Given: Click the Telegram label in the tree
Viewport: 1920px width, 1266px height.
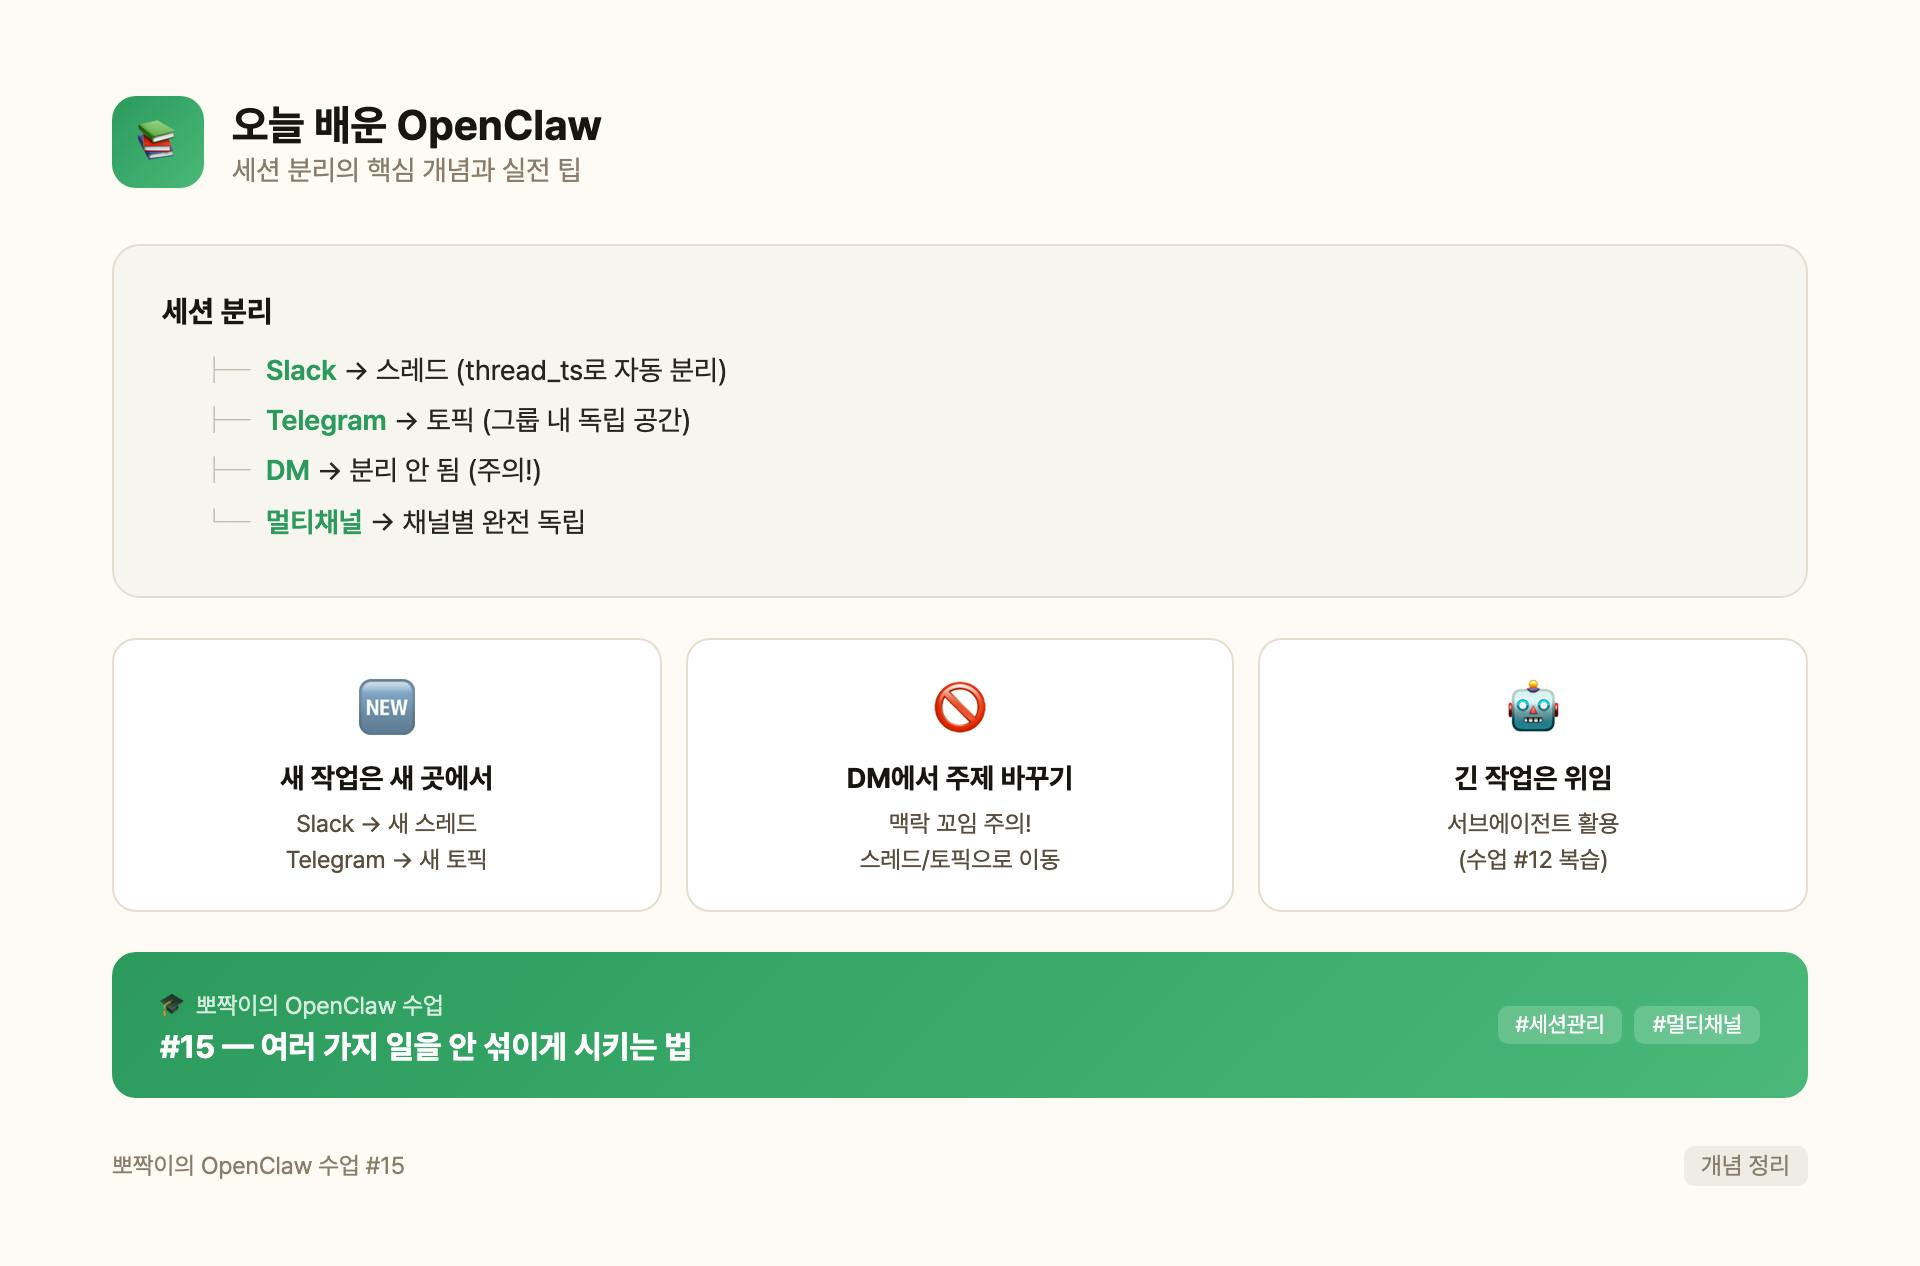Looking at the screenshot, I should point(326,421).
